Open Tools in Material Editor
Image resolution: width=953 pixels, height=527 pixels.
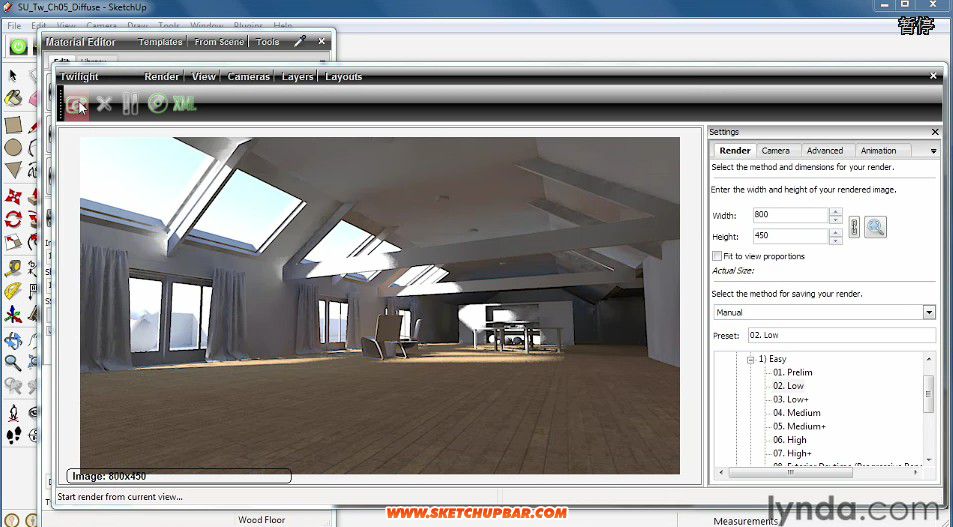click(x=267, y=42)
